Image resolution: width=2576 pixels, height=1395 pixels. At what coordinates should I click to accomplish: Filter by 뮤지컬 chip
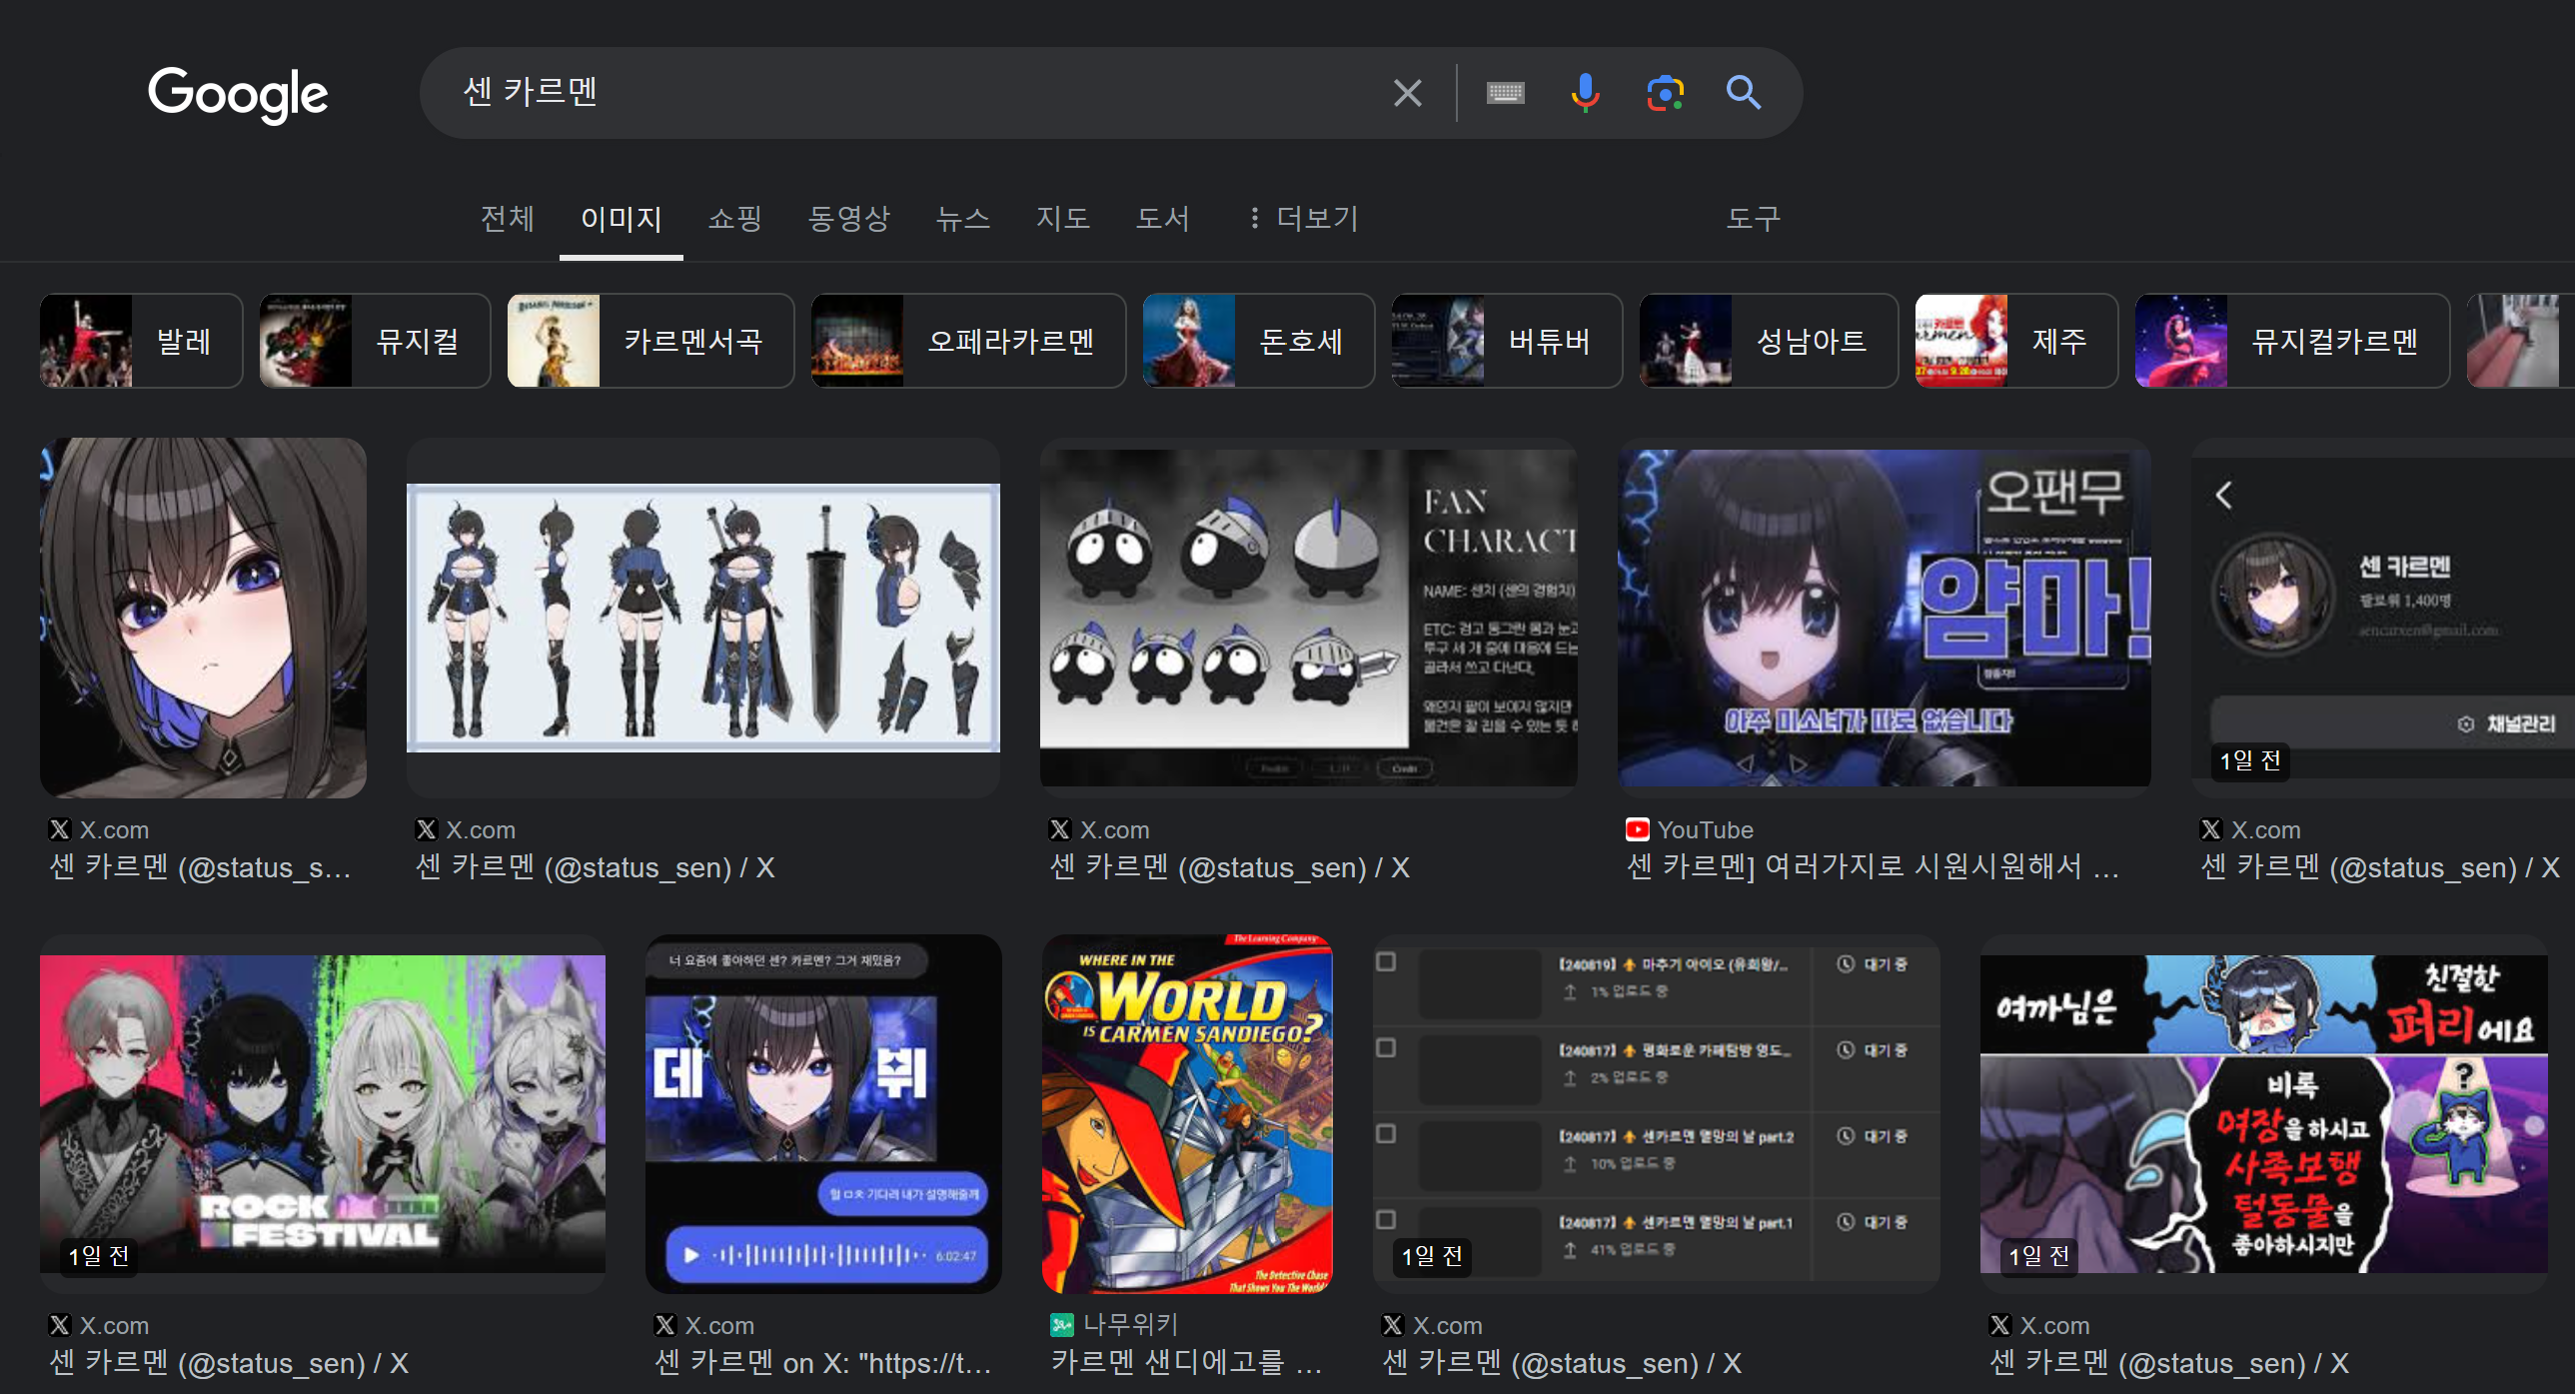(375, 341)
